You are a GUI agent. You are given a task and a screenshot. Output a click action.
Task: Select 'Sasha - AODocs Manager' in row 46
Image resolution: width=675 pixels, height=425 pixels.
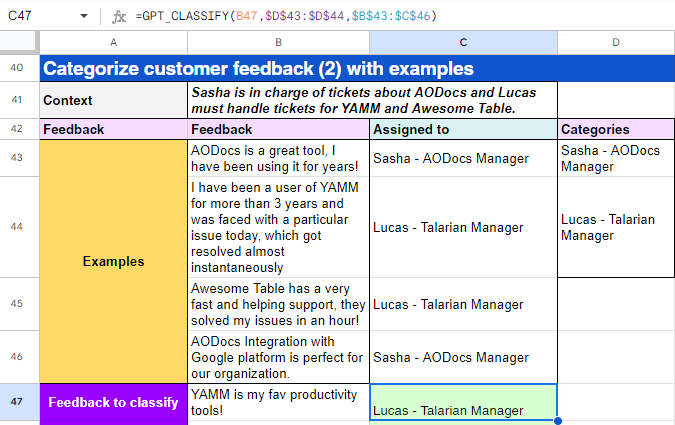click(x=463, y=357)
